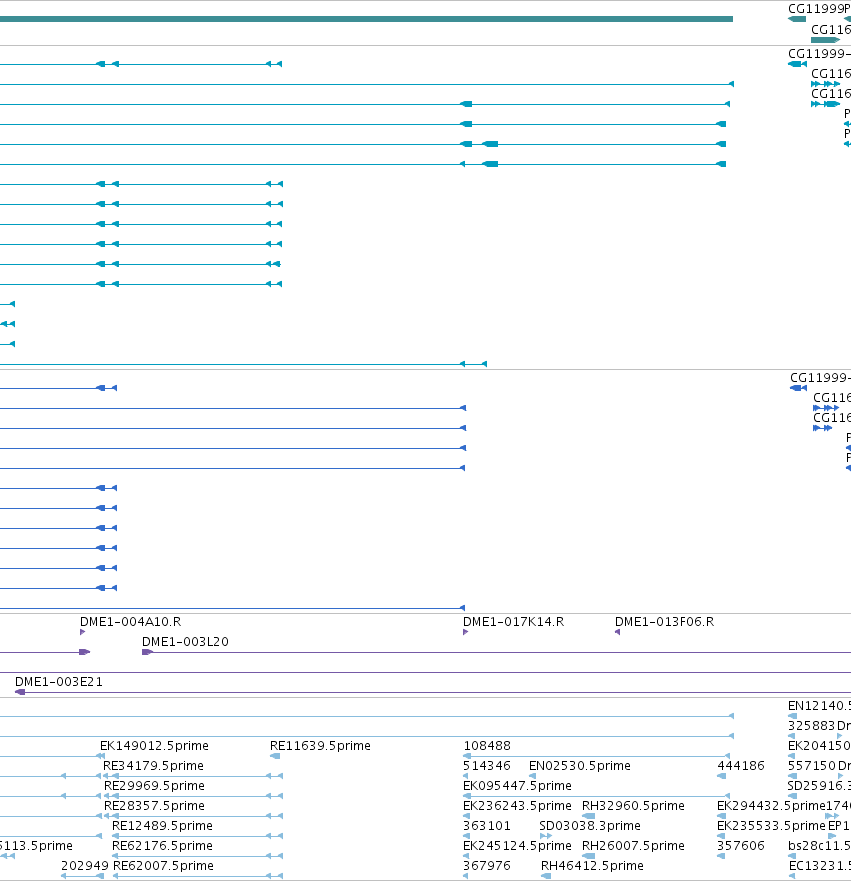Open the RE34179.5prime EST label

point(153,766)
